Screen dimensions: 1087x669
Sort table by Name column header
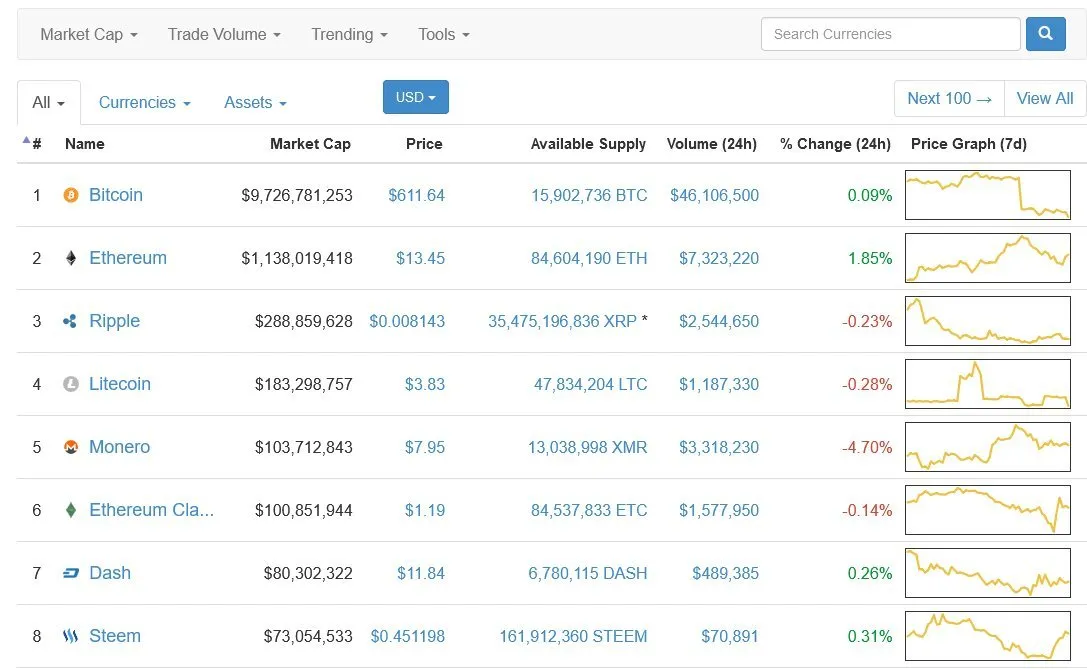[85, 144]
